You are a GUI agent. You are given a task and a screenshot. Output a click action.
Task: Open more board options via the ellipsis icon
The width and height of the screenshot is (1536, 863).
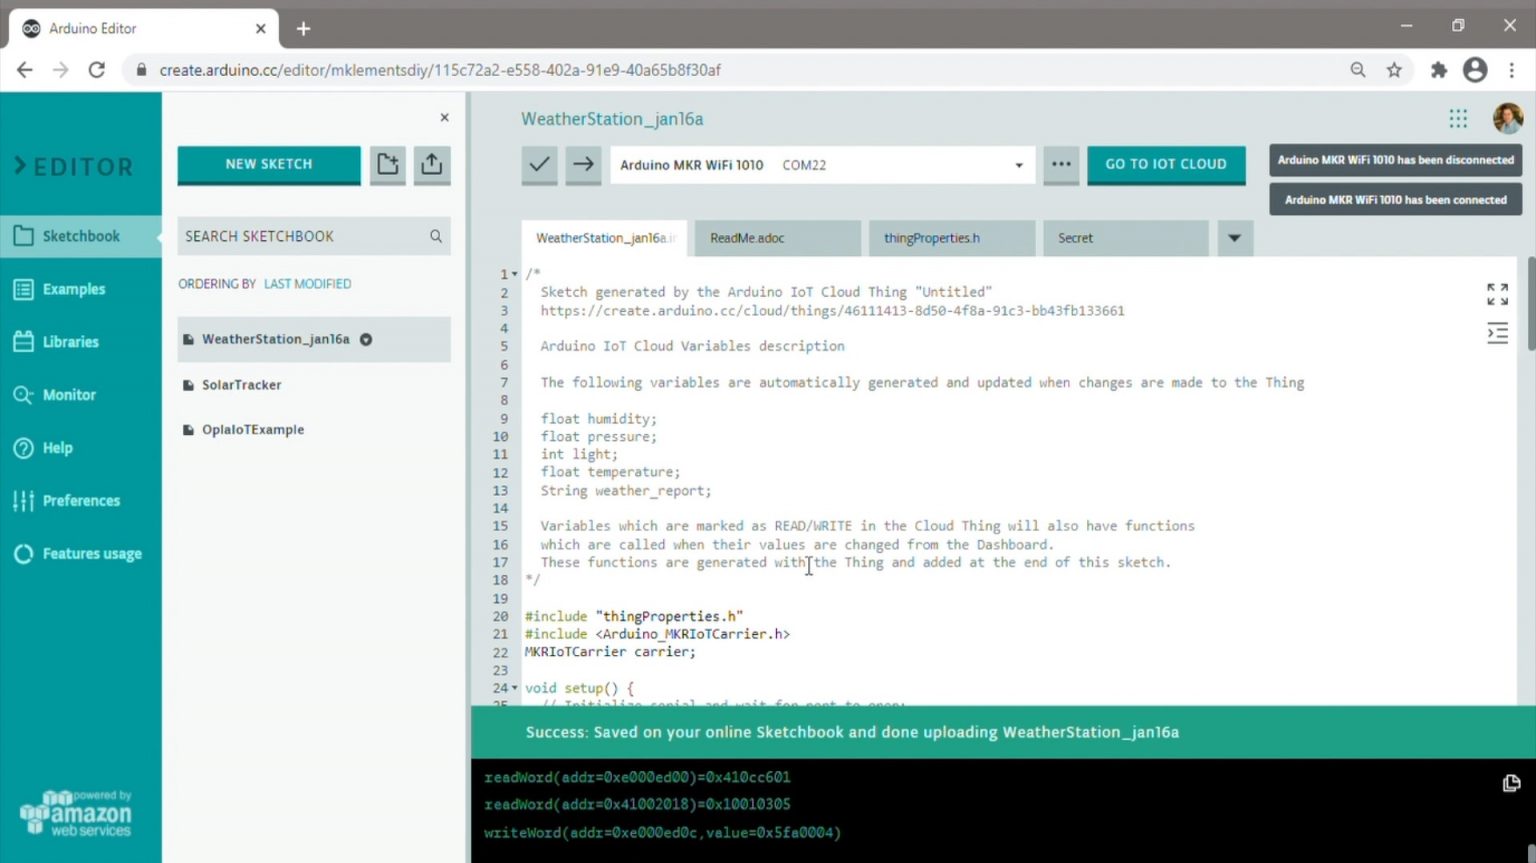coord(1061,164)
